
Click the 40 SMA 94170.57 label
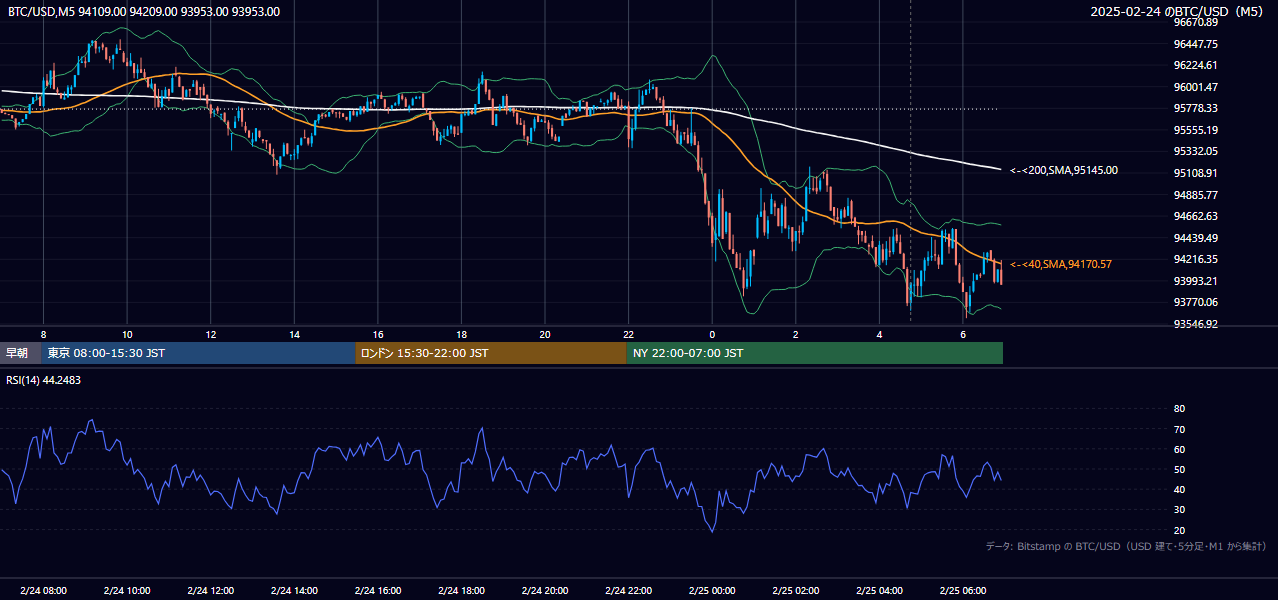(1061, 264)
